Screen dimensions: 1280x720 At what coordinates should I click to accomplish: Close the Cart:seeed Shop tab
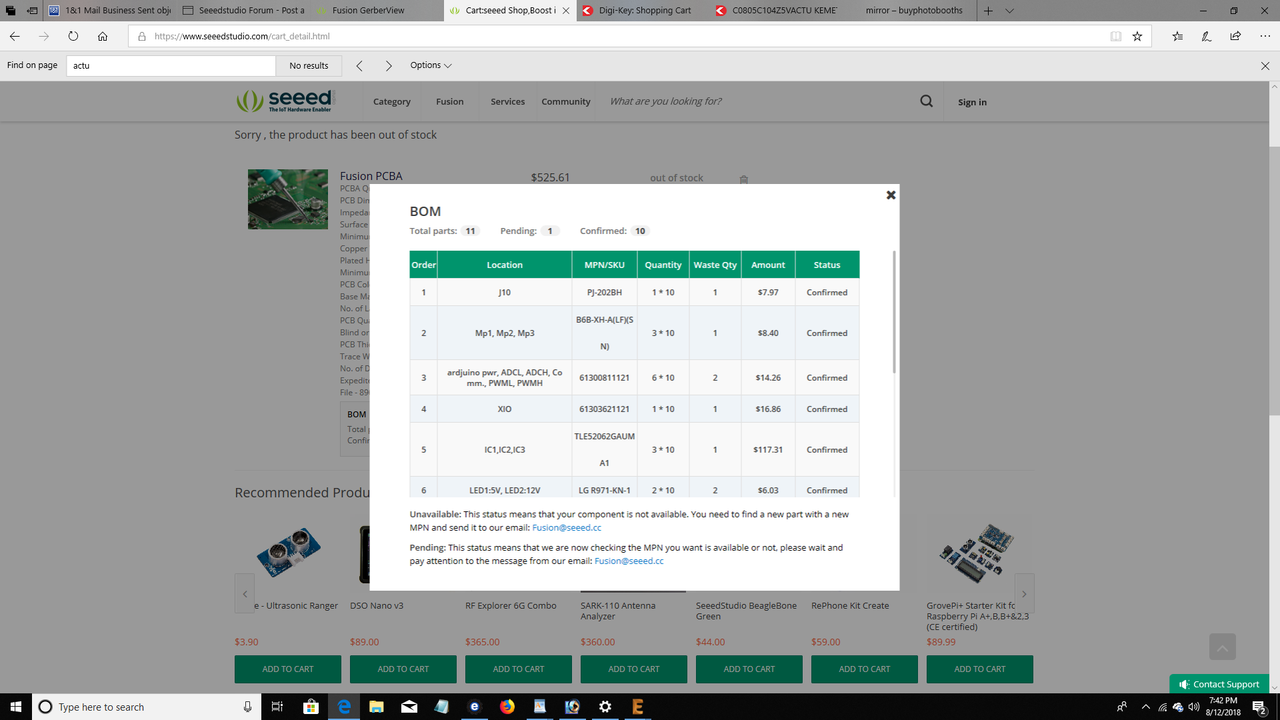point(566,10)
